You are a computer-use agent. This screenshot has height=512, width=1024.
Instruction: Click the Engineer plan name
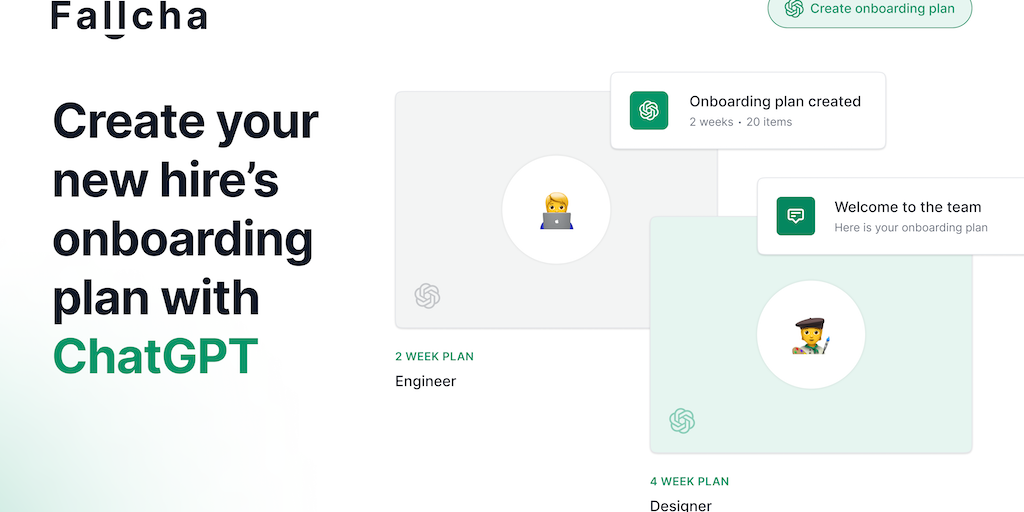point(425,381)
